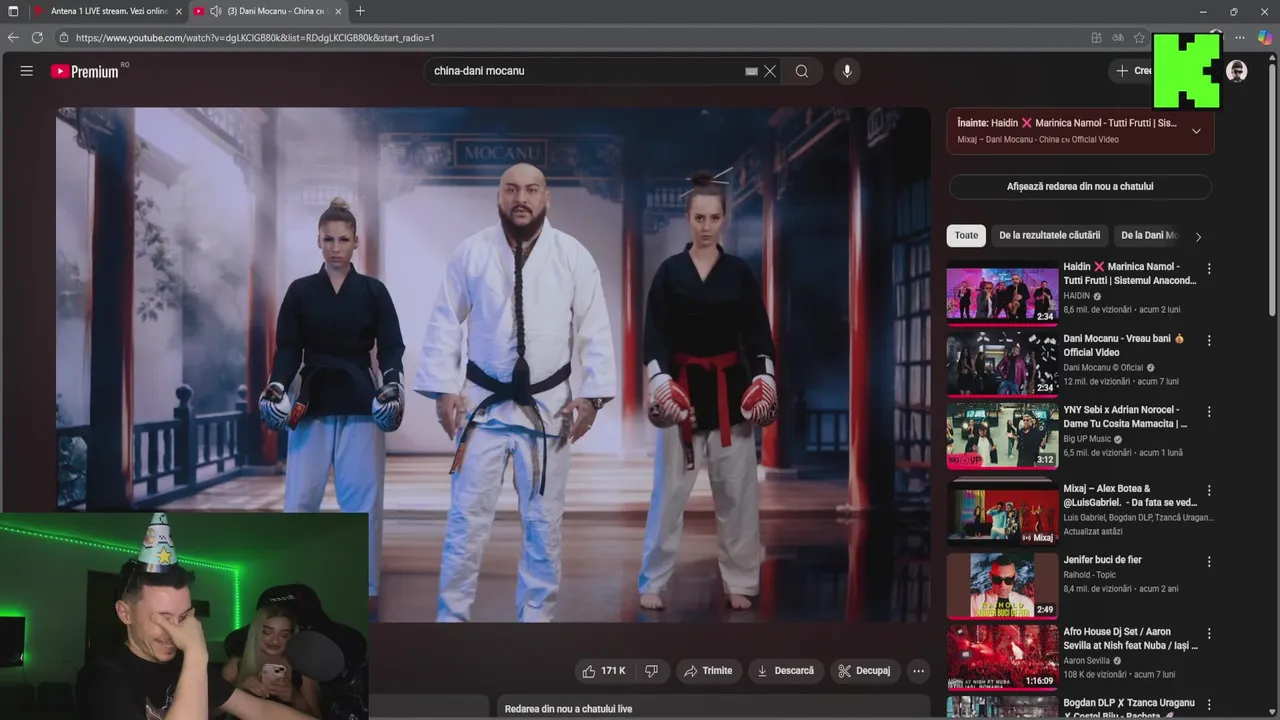Visit the Big UP Music channel
The image size is (1280, 720).
1086,439
